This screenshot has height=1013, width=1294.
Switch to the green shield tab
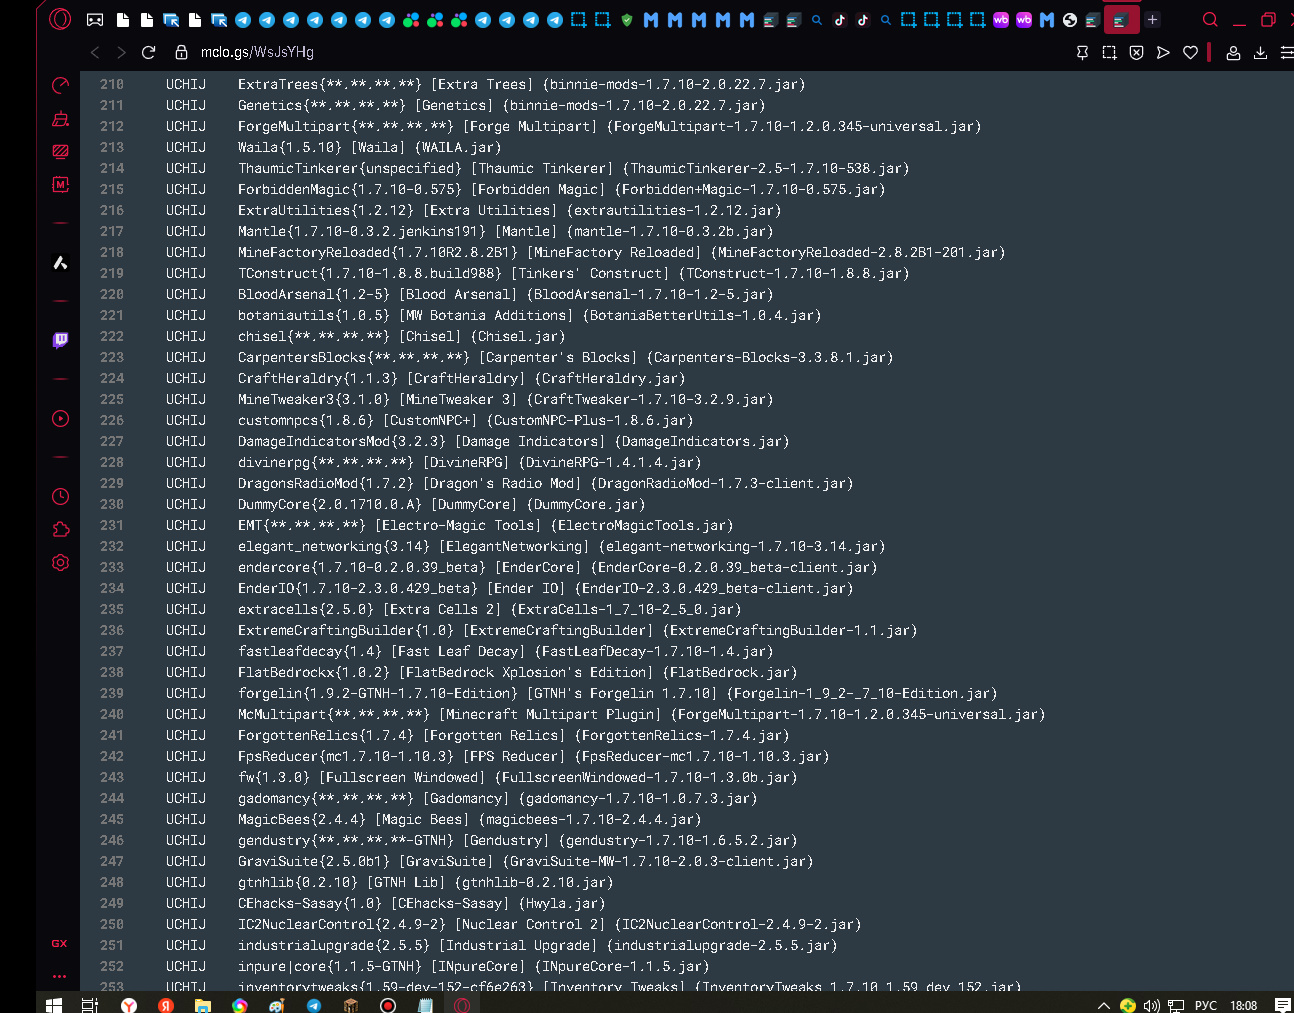[x=627, y=19]
